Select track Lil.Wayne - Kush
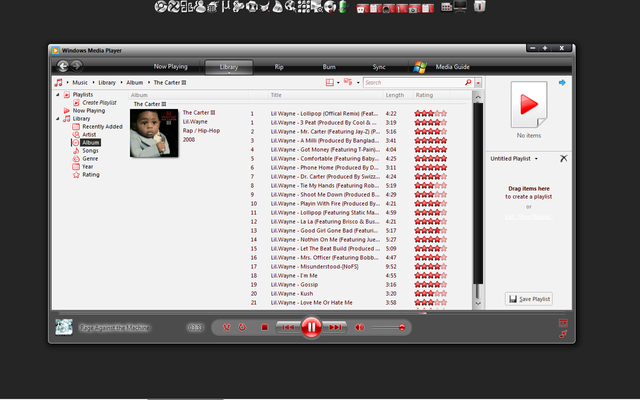 pyautogui.click(x=292, y=293)
